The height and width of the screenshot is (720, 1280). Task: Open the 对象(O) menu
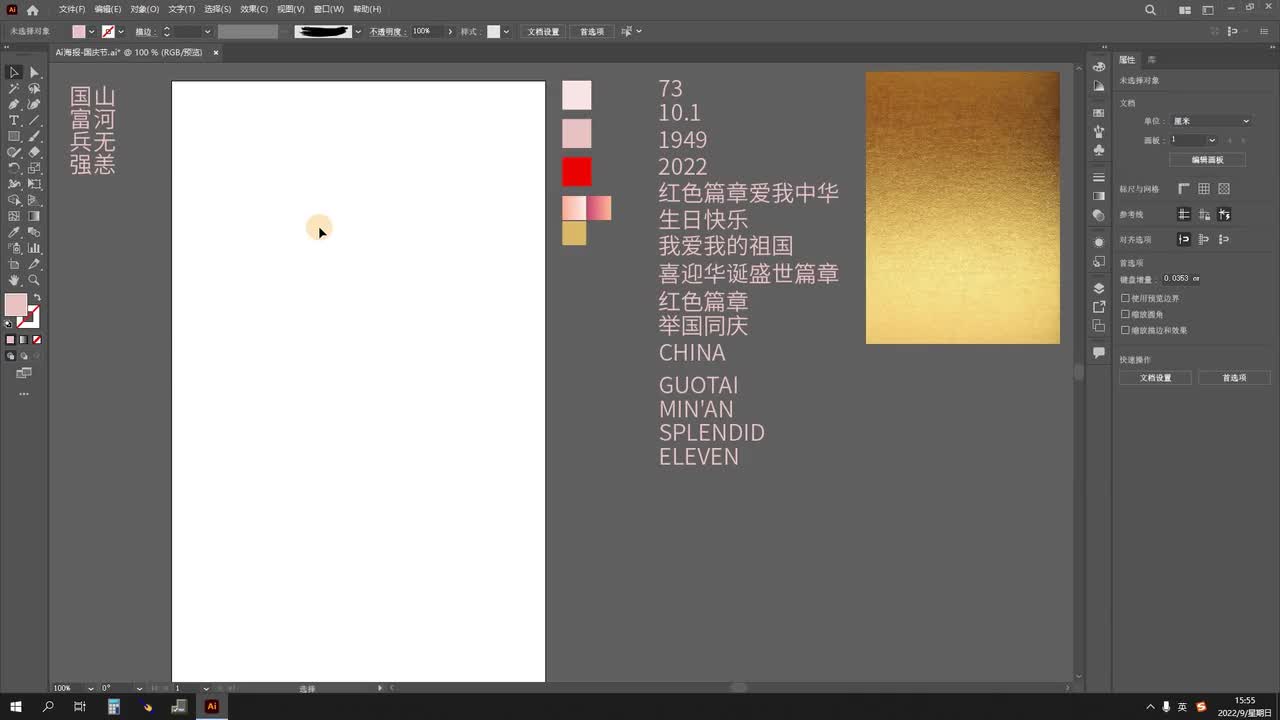144,9
